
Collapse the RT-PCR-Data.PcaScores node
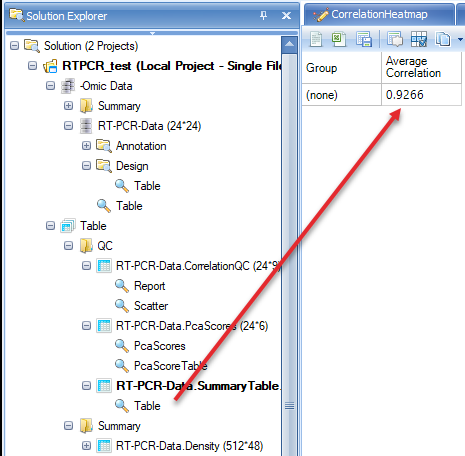(x=86, y=326)
